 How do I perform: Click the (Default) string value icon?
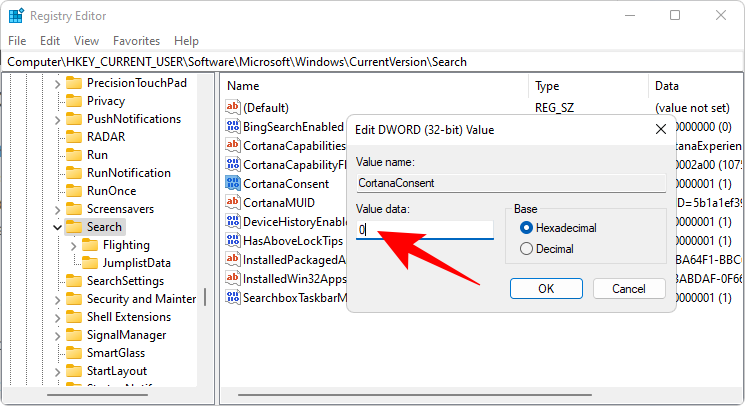click(x=233, y=108)
